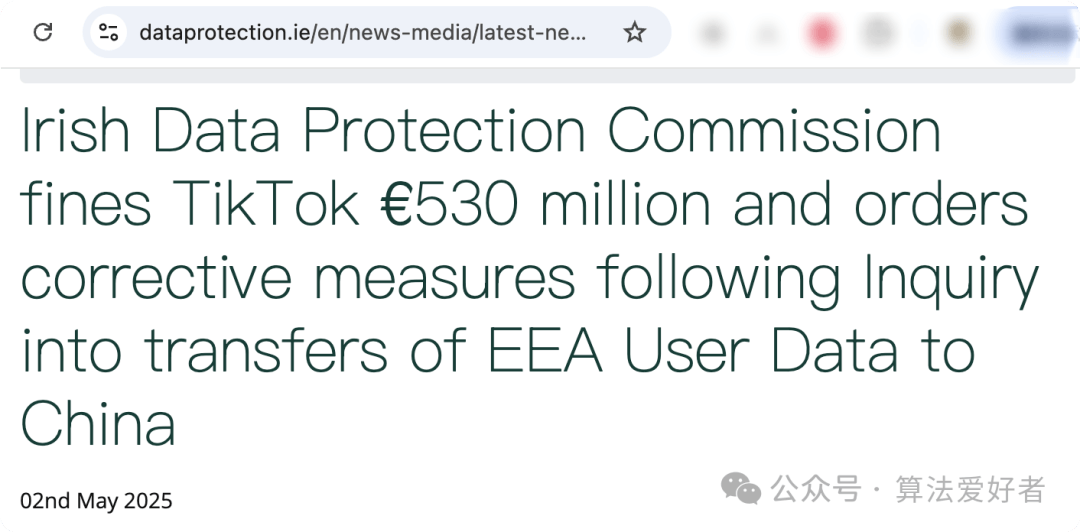The height and width of the screenshot is (532, 1080).
Task: Click the '€530 million' text in headline
Action: pos(545,205)
